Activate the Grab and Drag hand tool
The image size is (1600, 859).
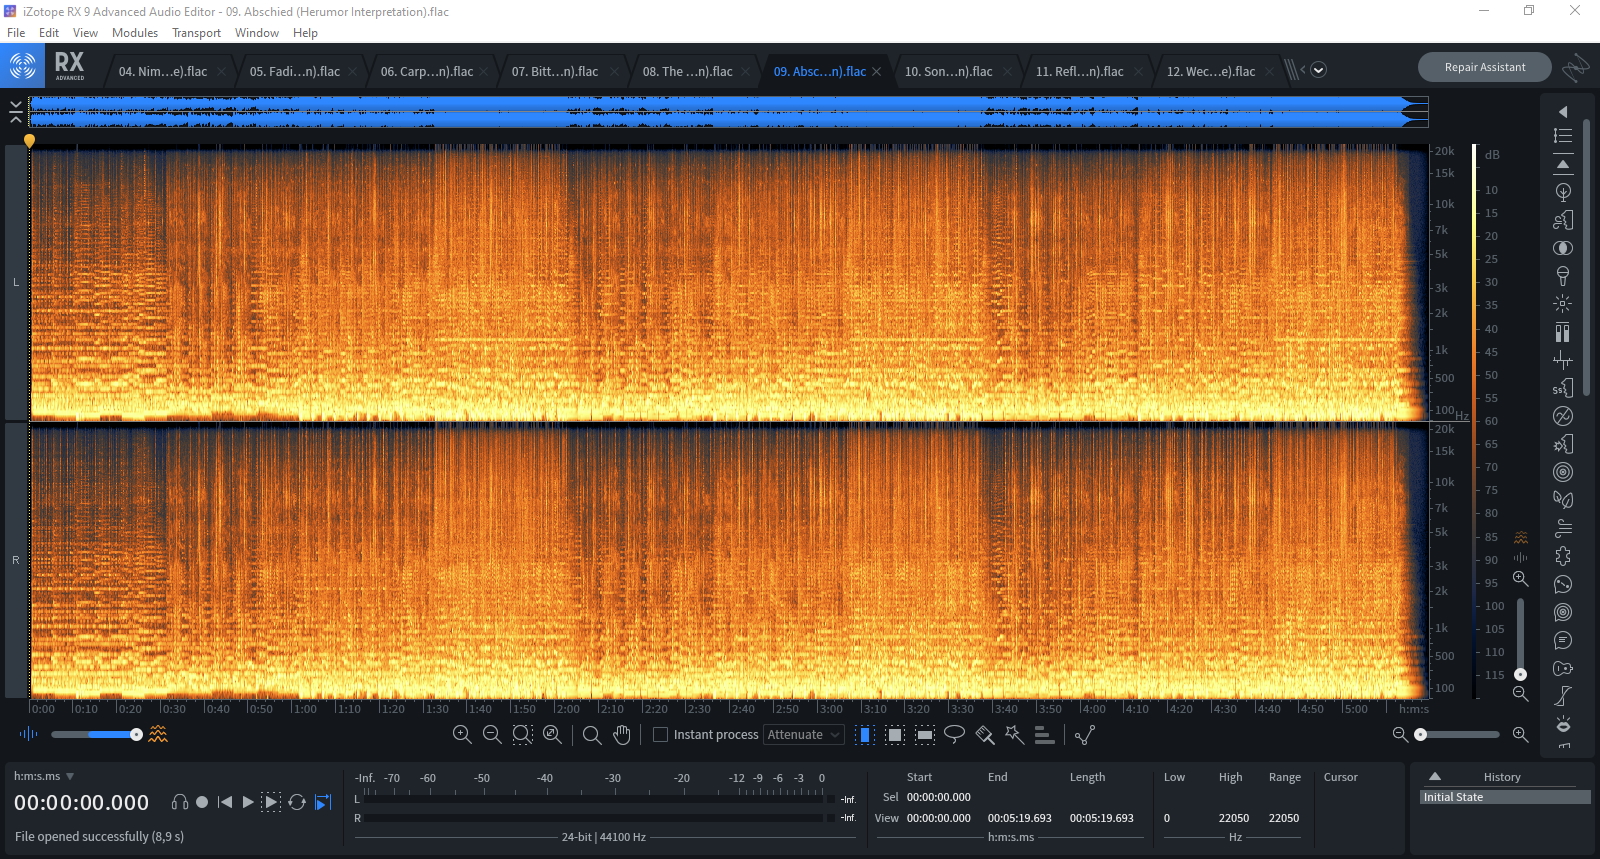622,735
